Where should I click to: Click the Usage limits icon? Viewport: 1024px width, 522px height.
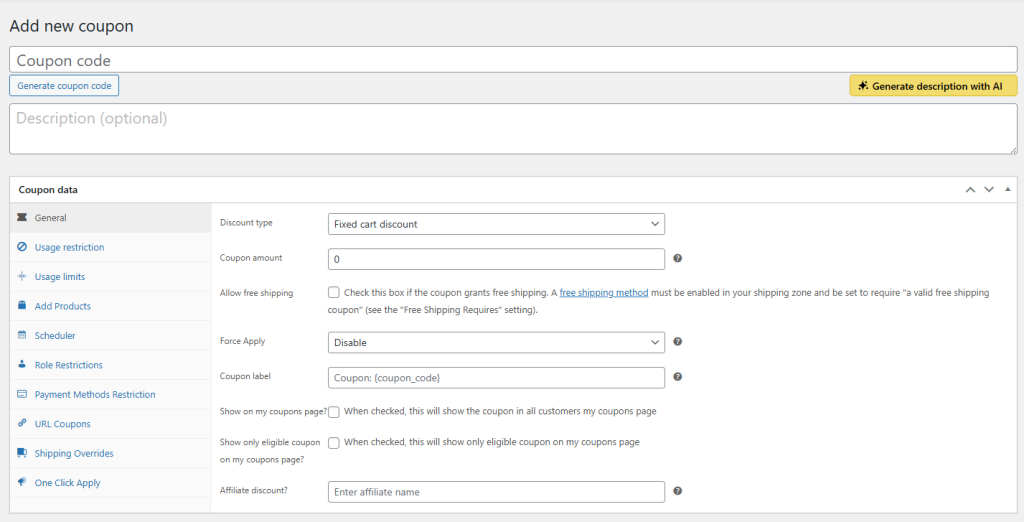tap(22, 276)
